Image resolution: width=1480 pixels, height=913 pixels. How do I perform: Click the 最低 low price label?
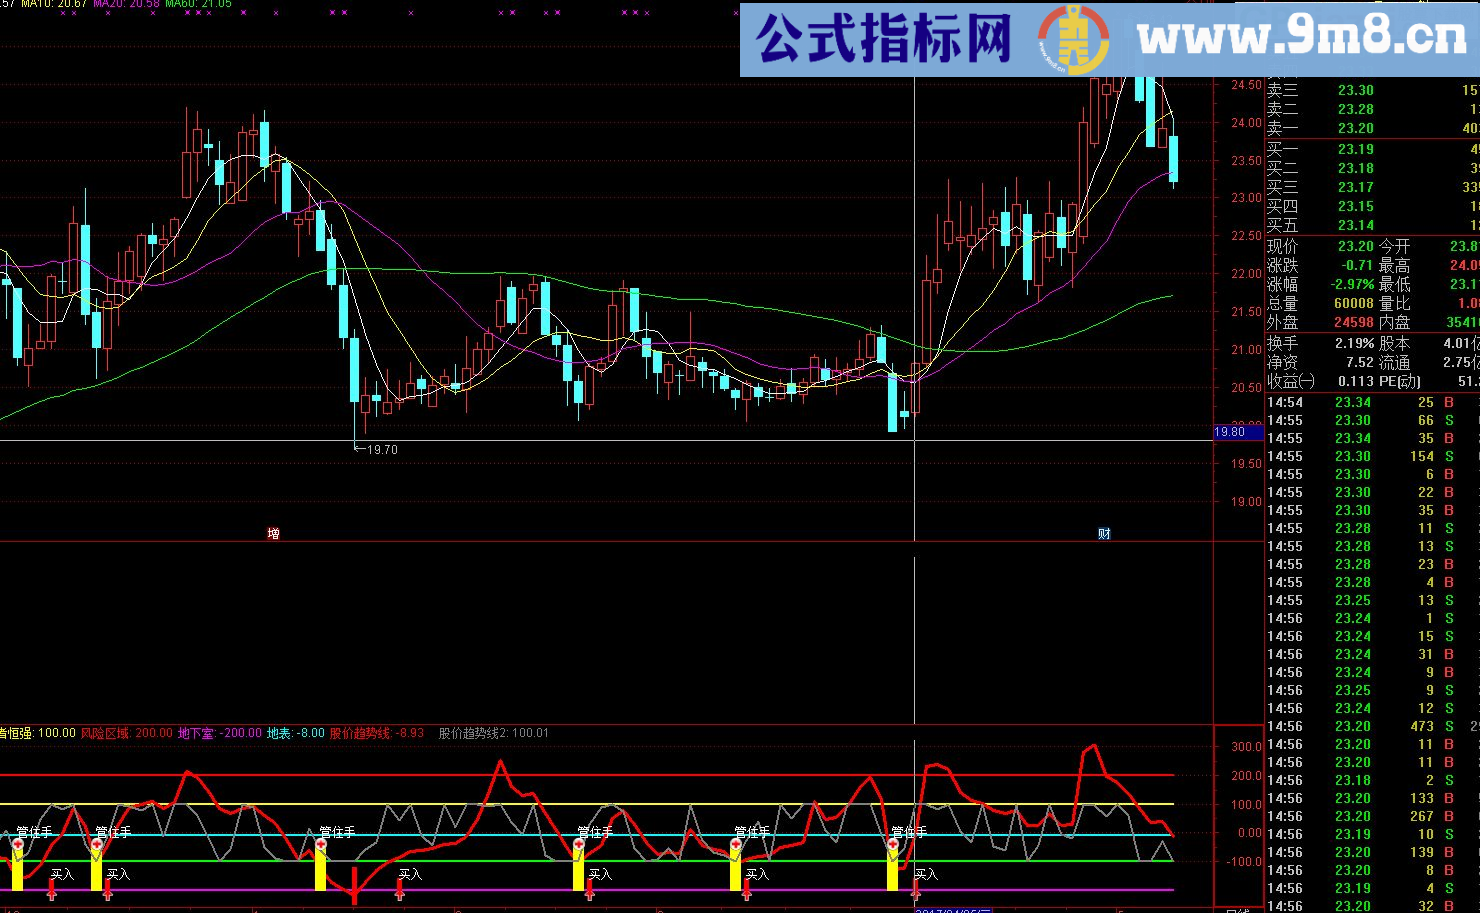coord(1394,284)
